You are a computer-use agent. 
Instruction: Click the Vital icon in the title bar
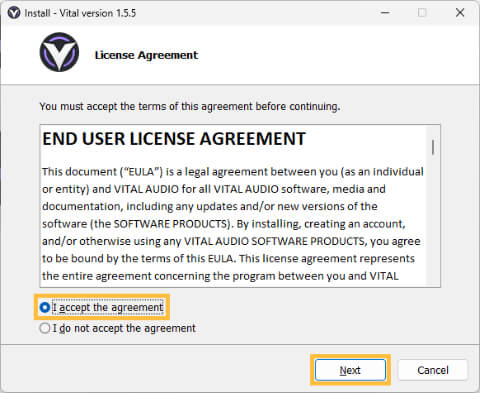[14, 13]
